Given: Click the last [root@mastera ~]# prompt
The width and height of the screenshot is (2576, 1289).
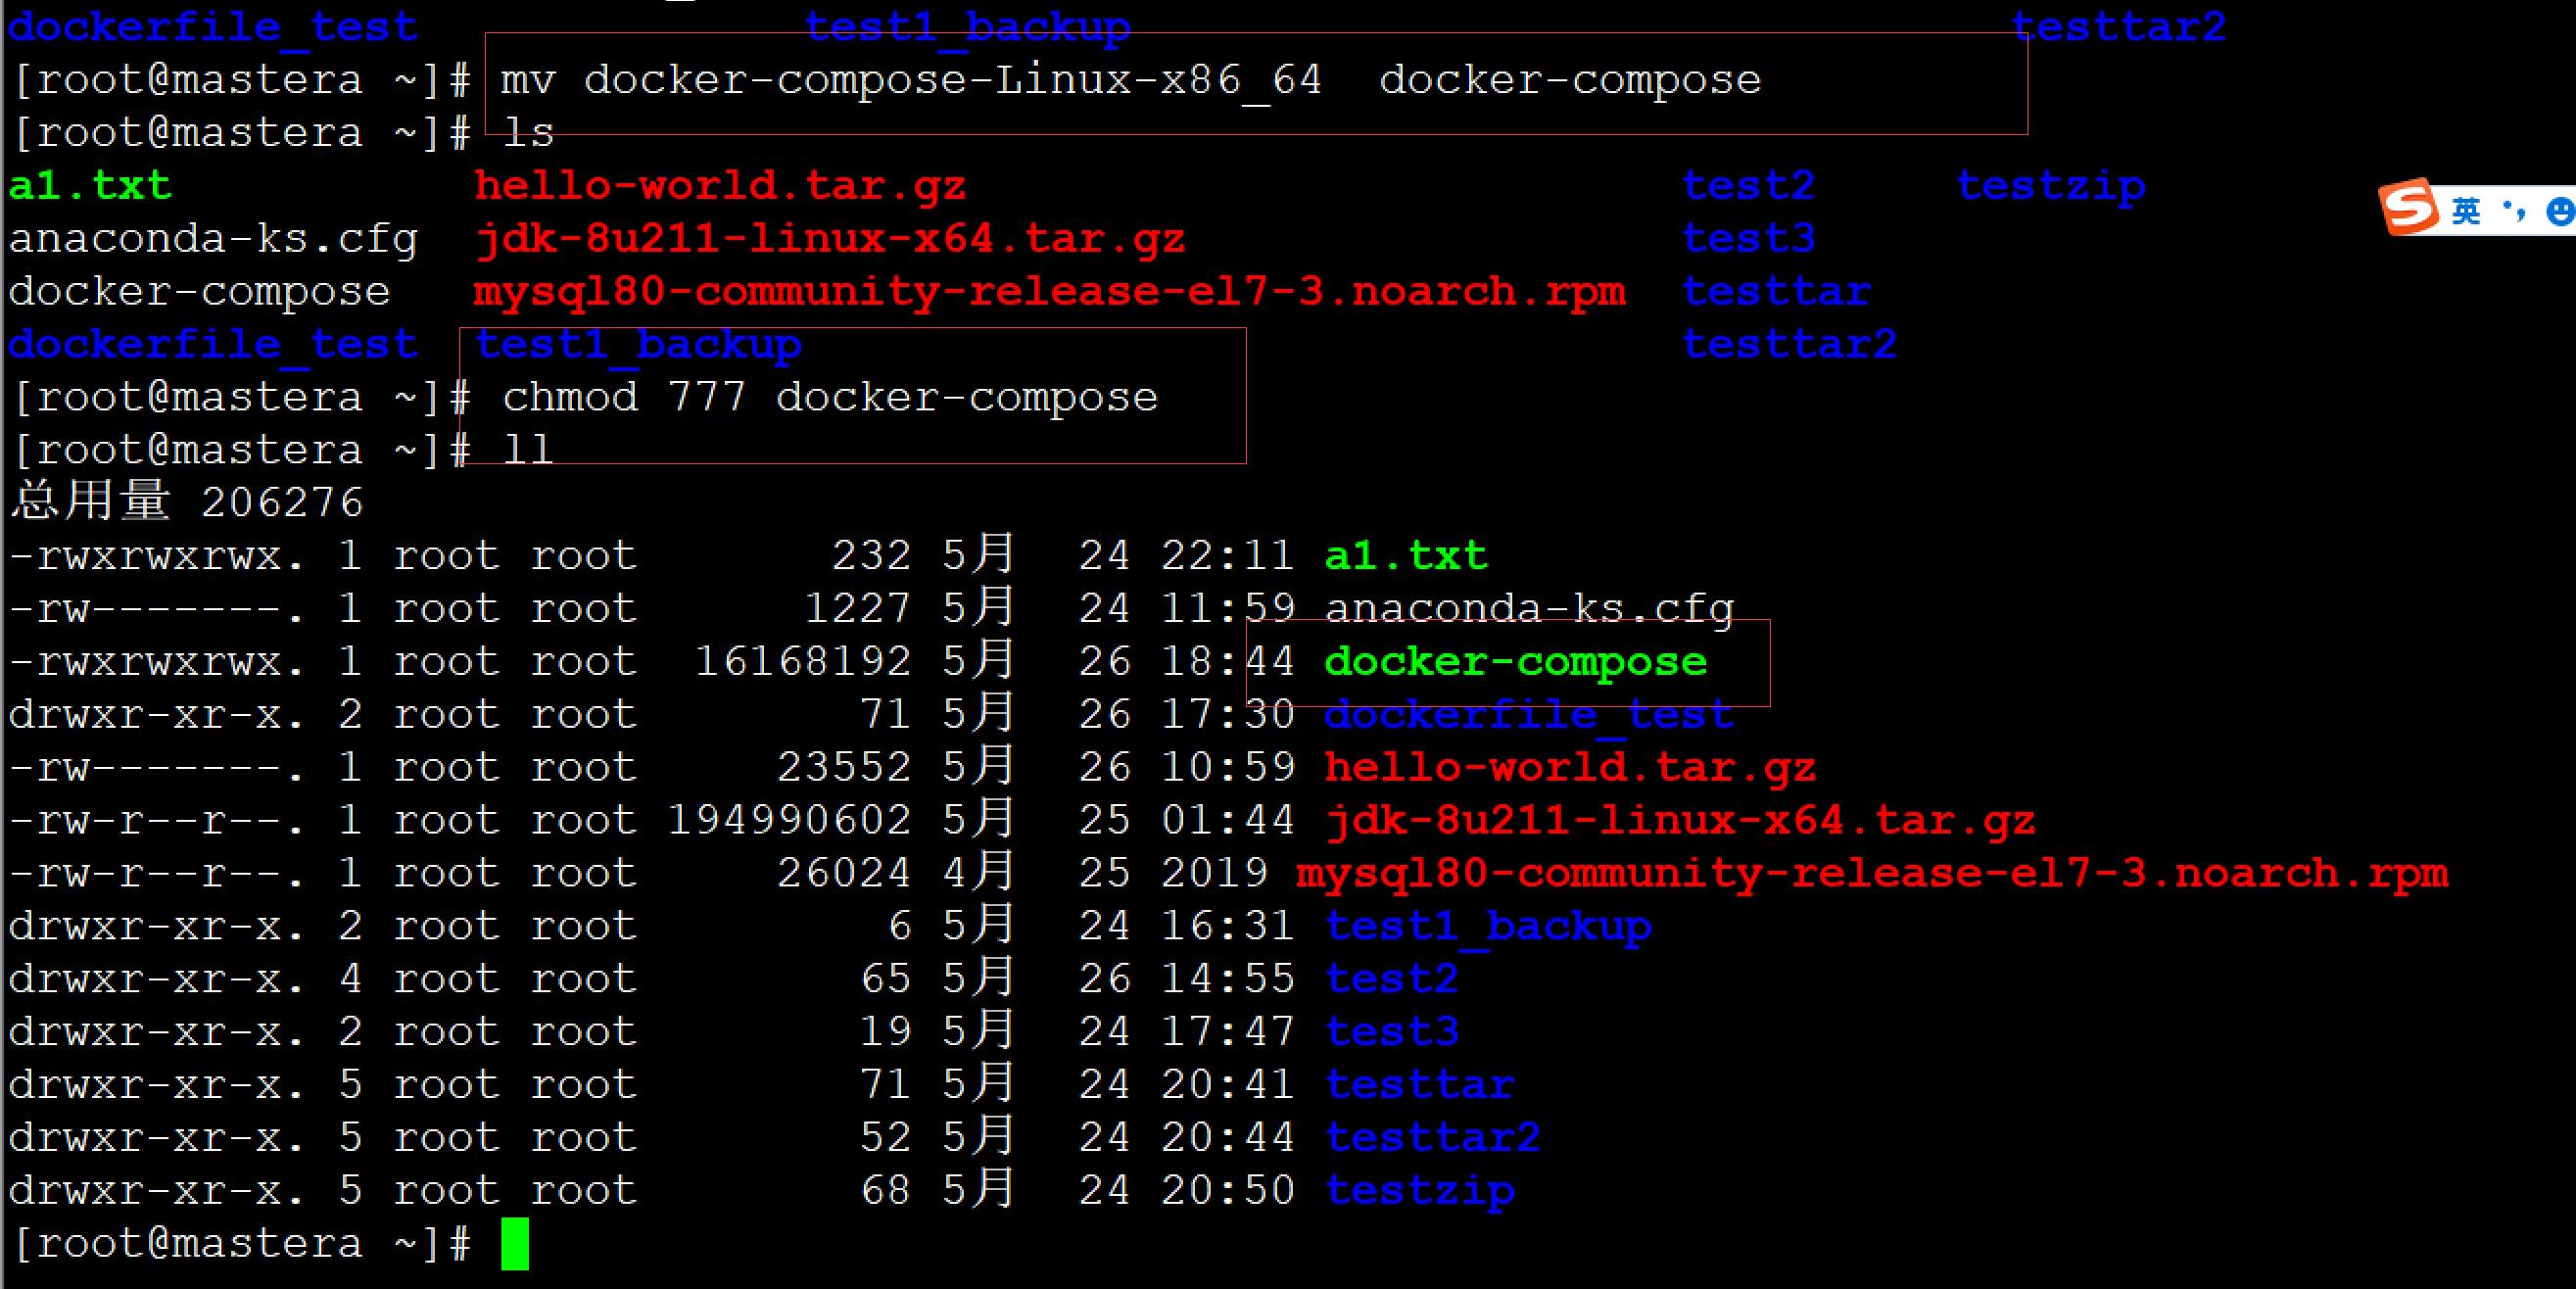Looking at the screenshot, I should [241, 1245].
